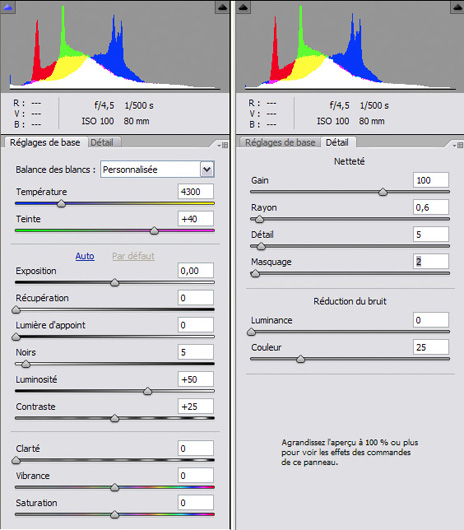Open the Balance des blancs dropdown
Viewport: 464px width, 530px height.
(x=207, y=169)
